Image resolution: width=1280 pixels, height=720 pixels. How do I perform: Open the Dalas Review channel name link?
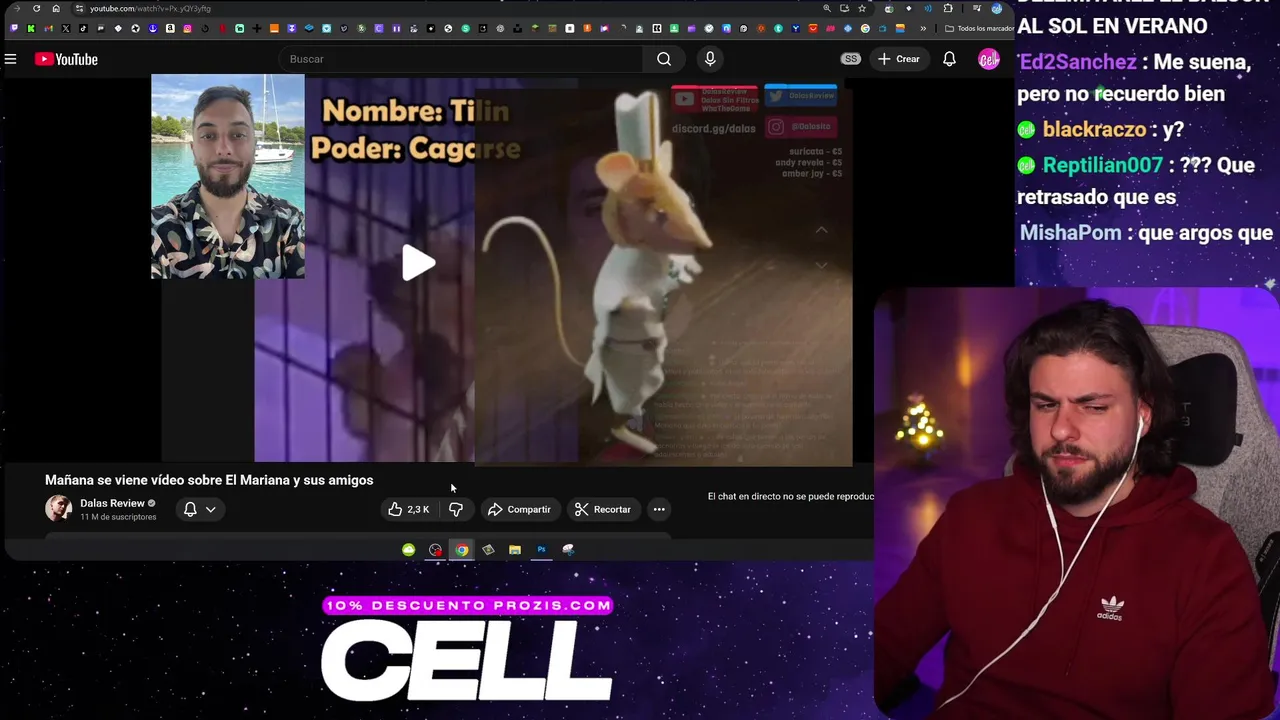(x=112, y=503)
